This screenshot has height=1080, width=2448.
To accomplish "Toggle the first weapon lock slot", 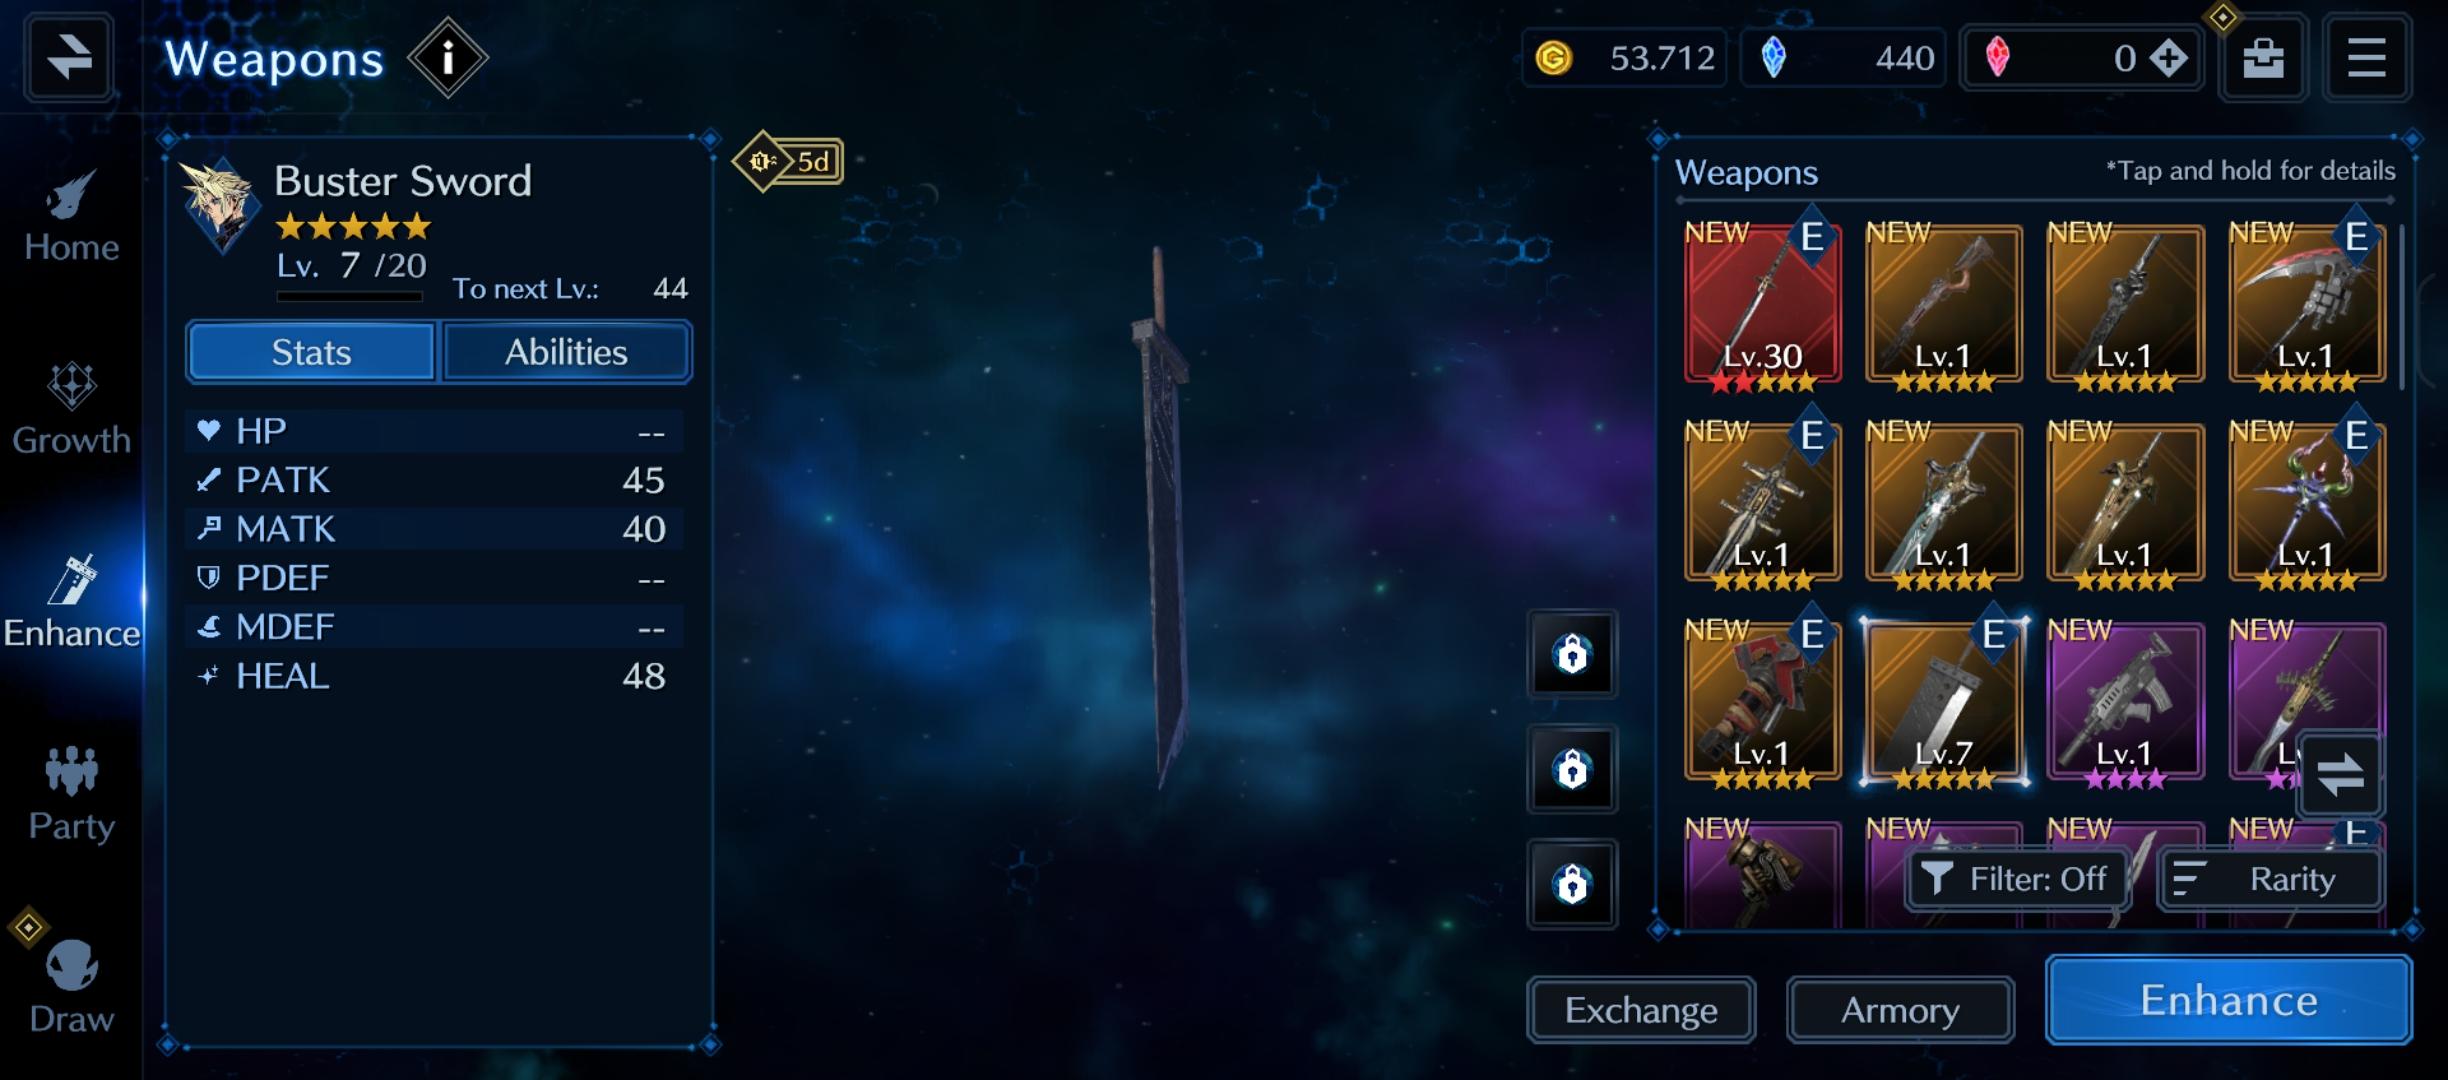I will (x=1571, y=654).
